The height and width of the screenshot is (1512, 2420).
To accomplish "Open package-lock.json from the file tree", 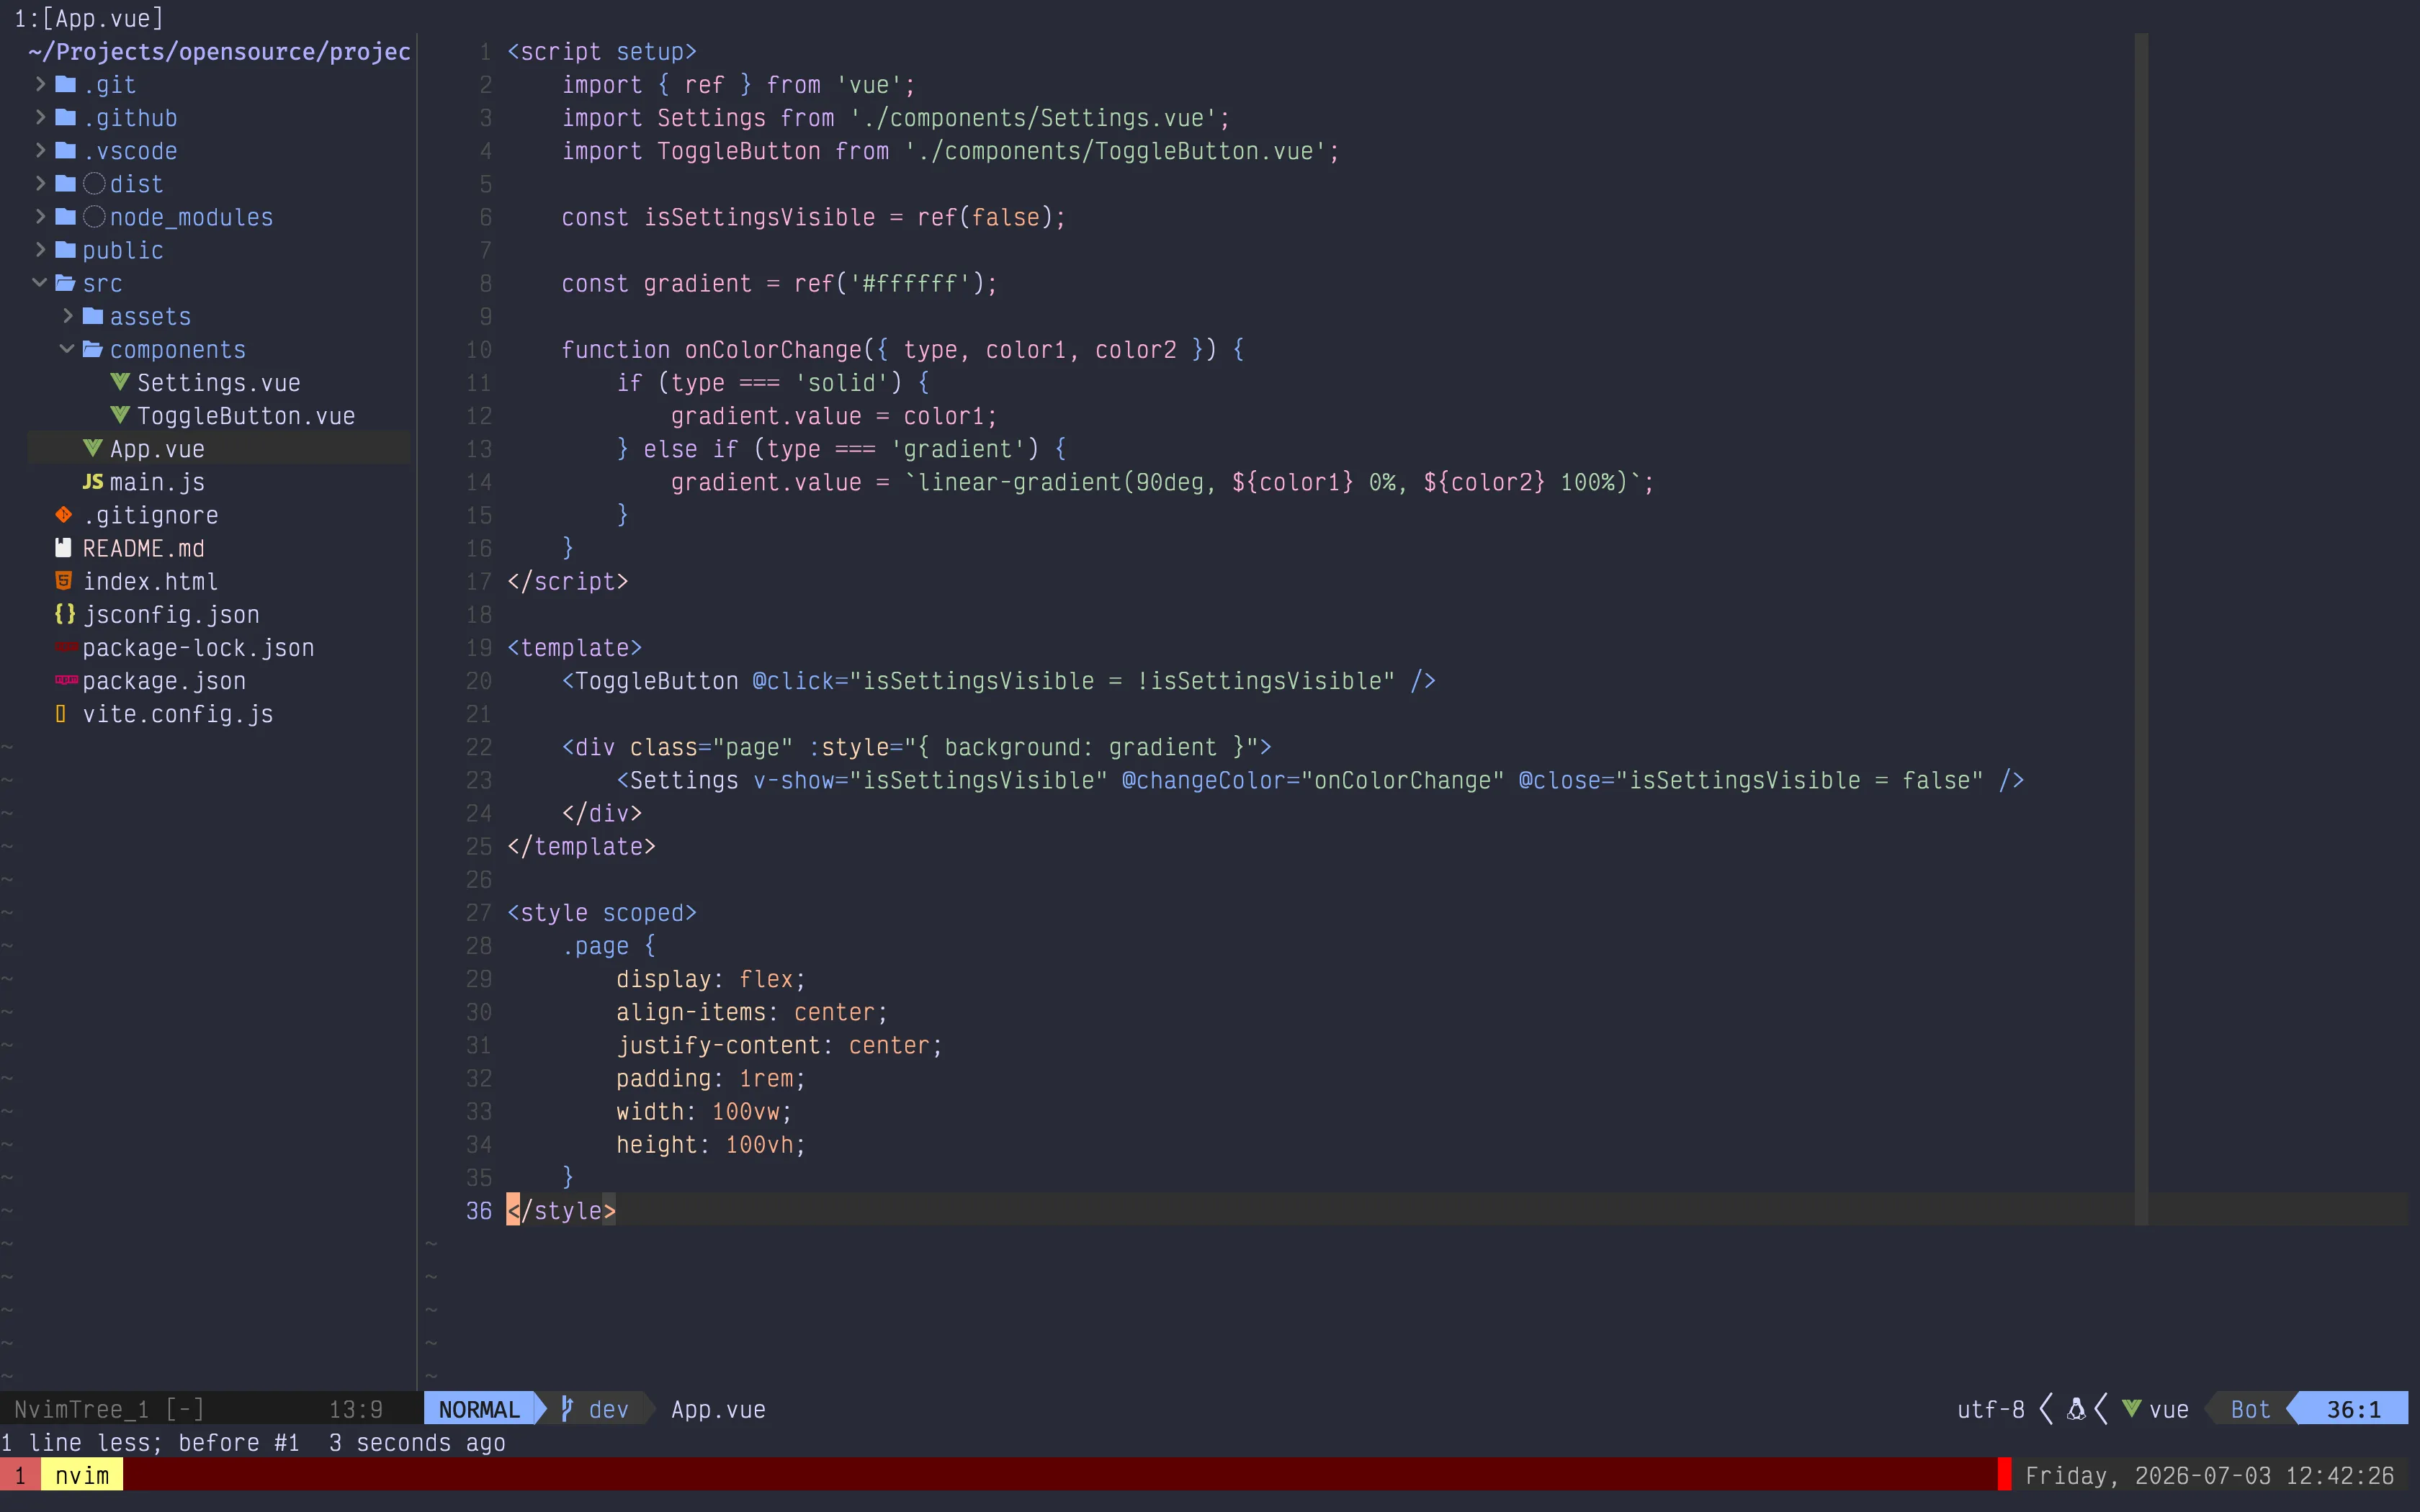I will tap(198, 647).
